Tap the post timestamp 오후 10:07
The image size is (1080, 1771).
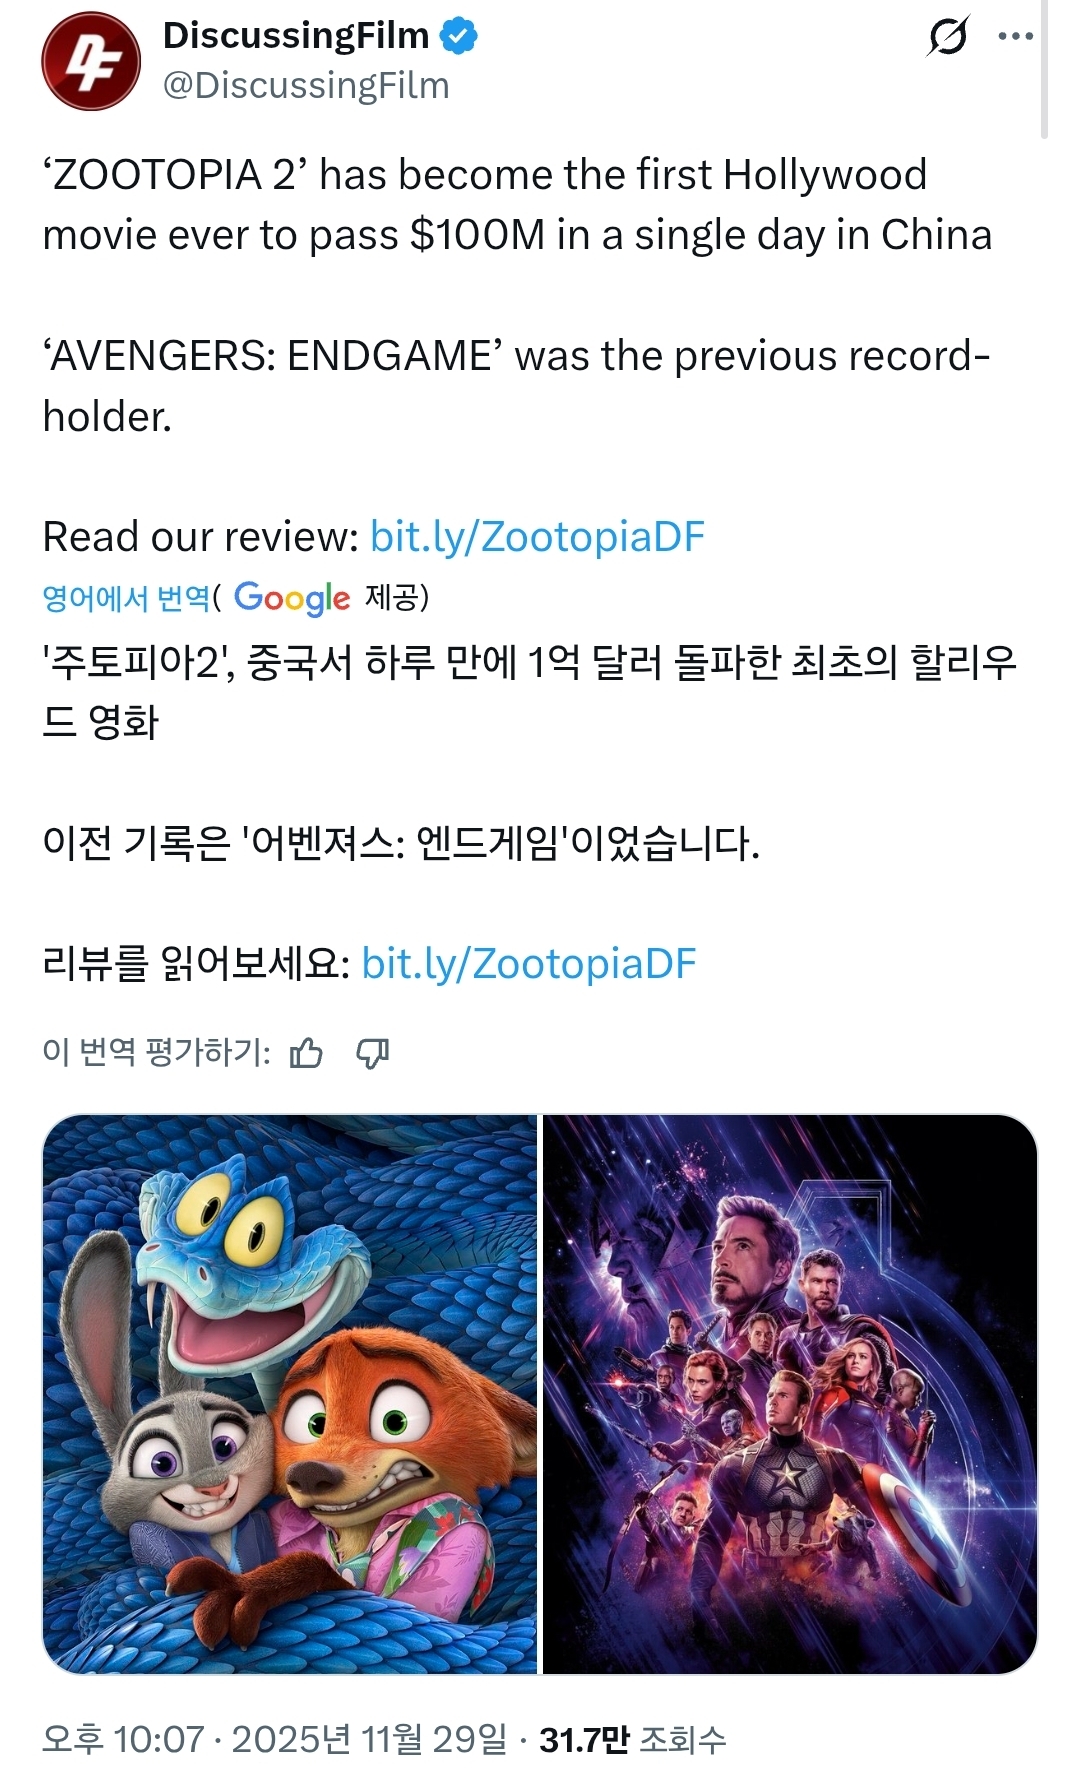[x=123, y=1739]
